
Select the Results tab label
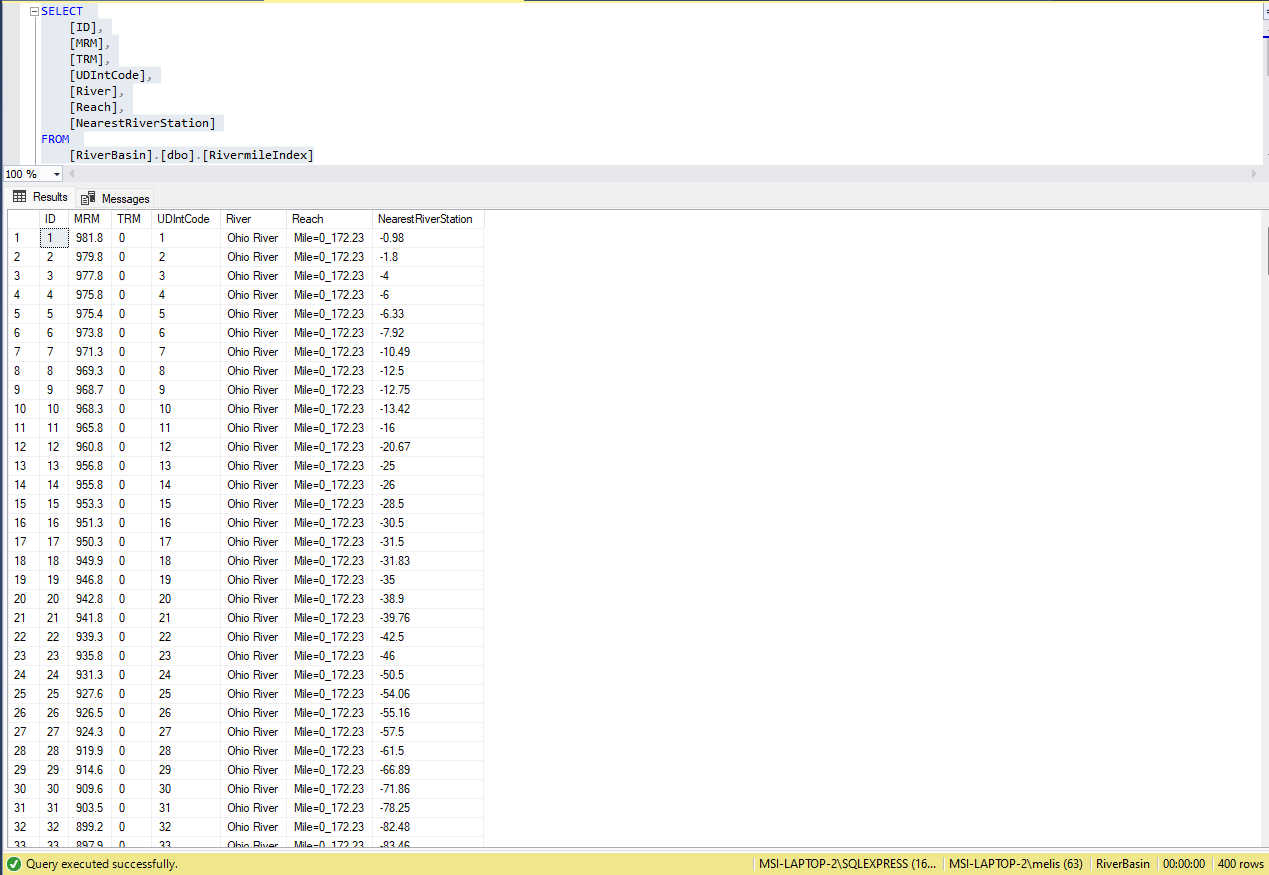pyautogui.click(x=50, y=197)
